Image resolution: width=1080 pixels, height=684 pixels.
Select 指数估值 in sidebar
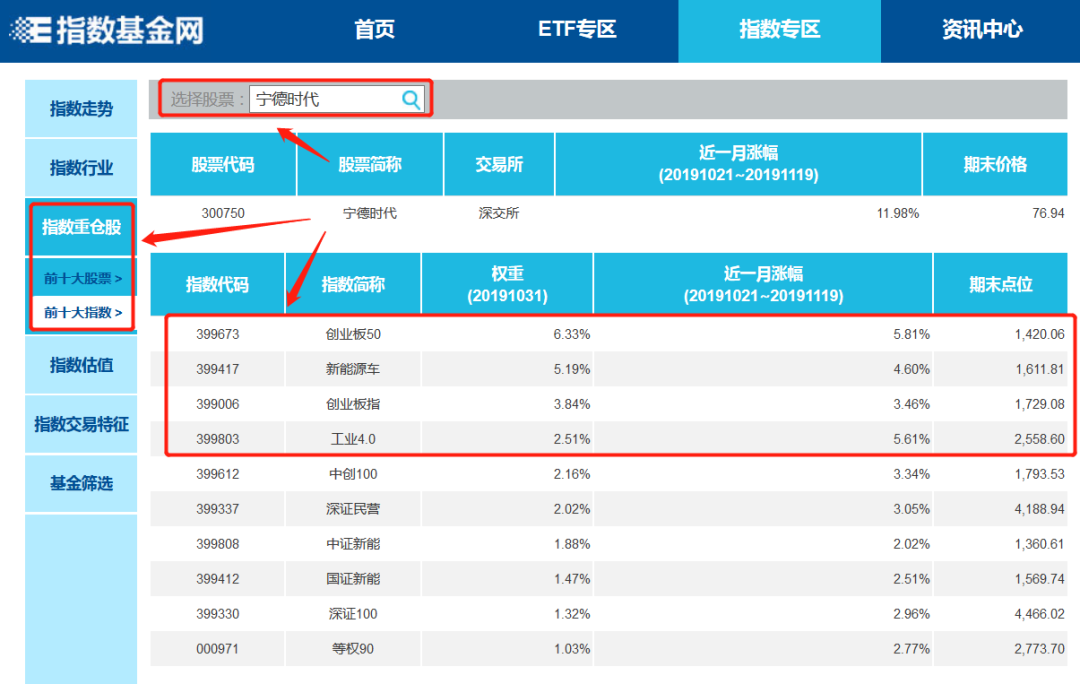click(81, 365)
